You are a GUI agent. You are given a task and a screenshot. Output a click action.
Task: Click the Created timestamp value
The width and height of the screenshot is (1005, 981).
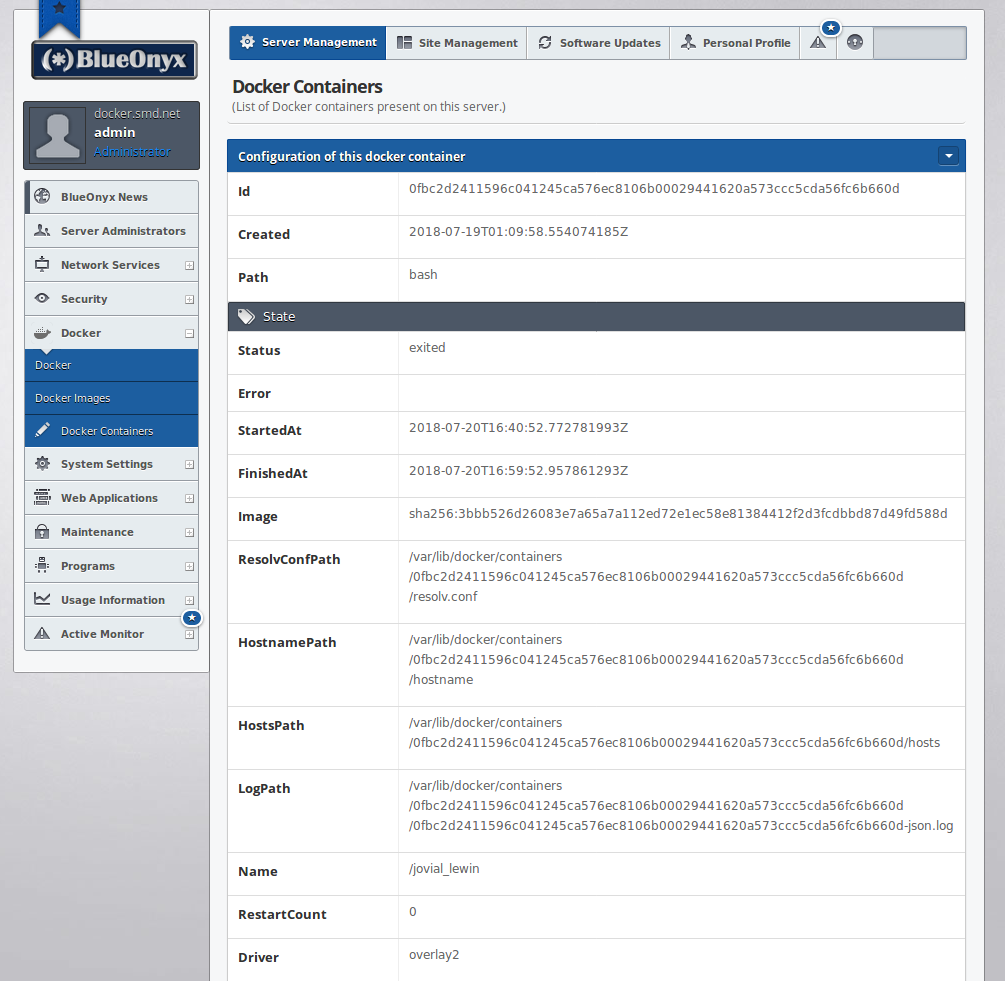tap(519, 231)
